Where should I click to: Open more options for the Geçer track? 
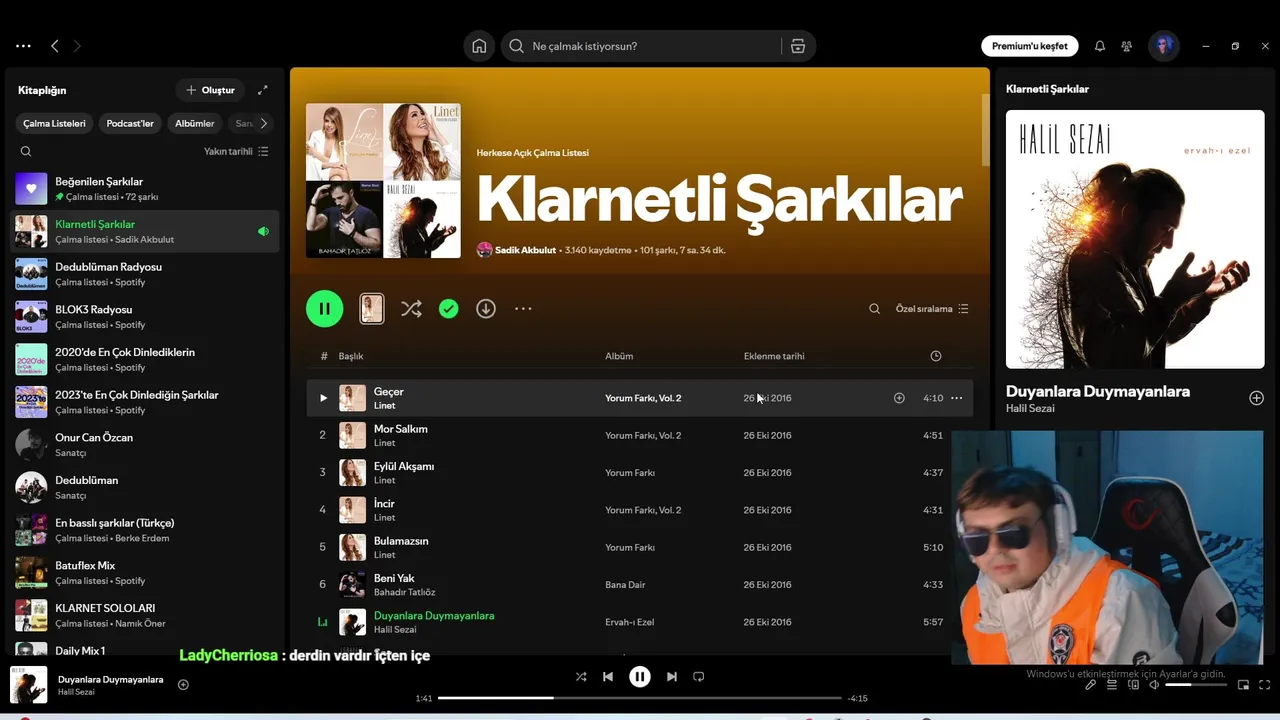956,398
